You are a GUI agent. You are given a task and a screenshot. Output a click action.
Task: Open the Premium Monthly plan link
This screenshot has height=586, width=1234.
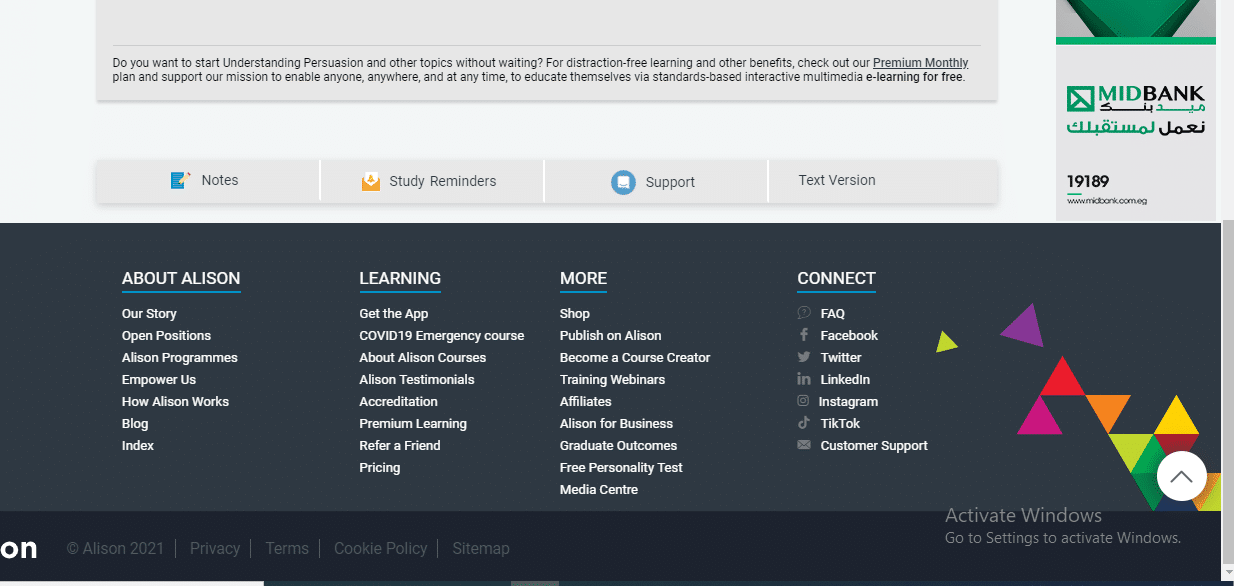(x=920, y=62)
